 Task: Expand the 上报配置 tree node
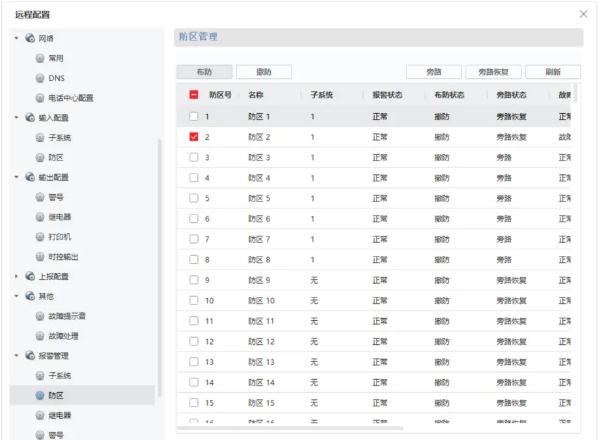click(16, 276)
